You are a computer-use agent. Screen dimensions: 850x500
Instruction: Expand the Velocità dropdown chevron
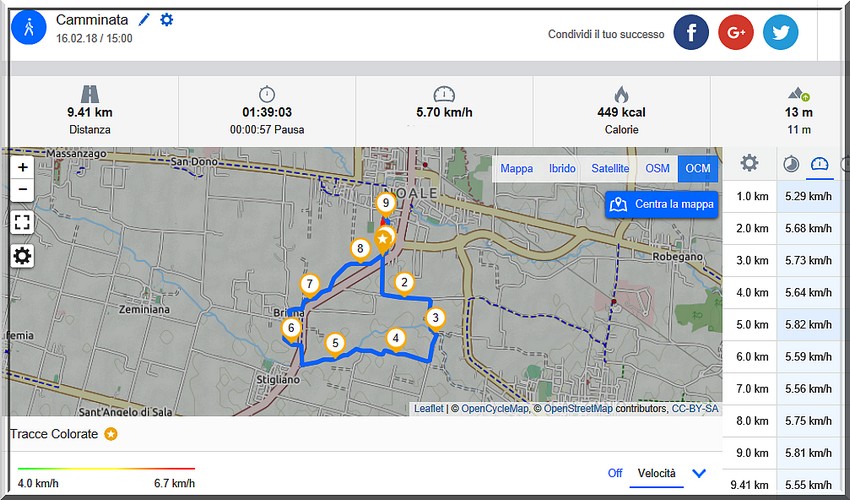click(699, 473)
